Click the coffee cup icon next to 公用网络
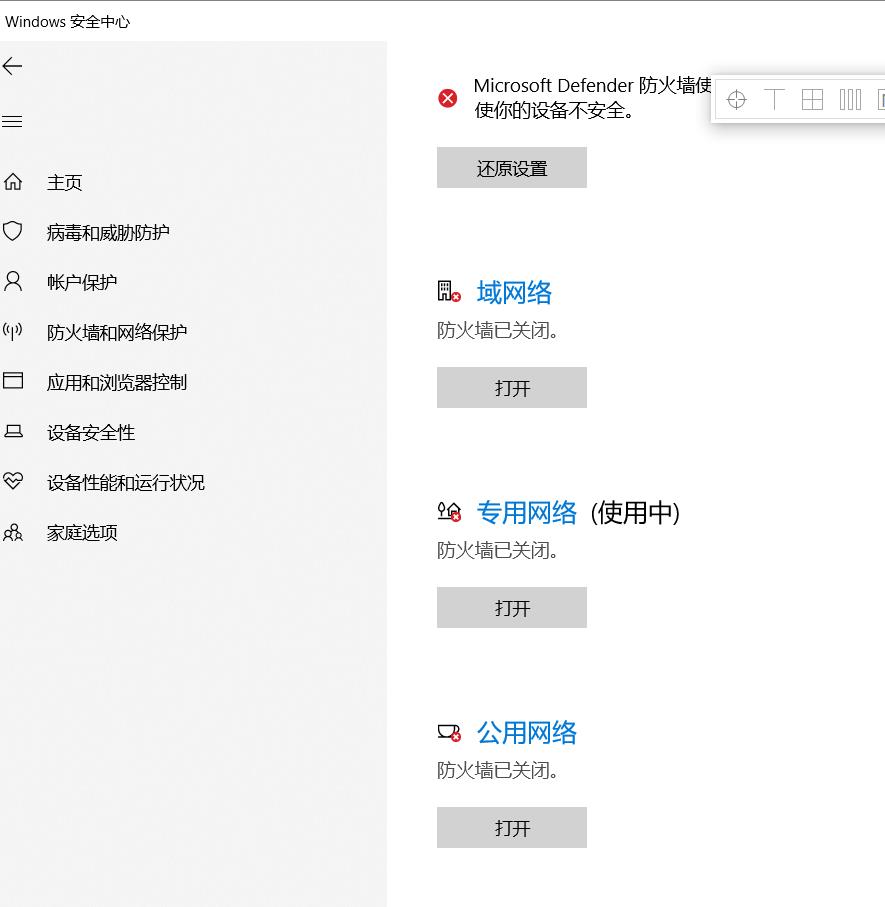The image size is (885, 907). click(449, 733)
